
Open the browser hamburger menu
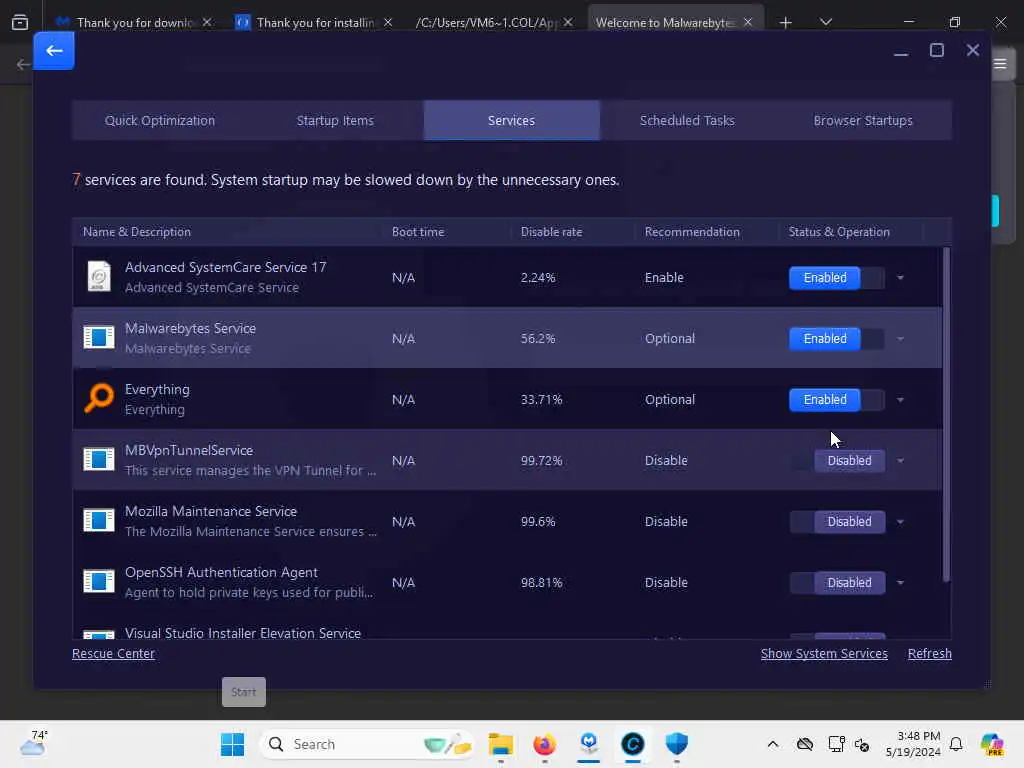point(1000,64)
